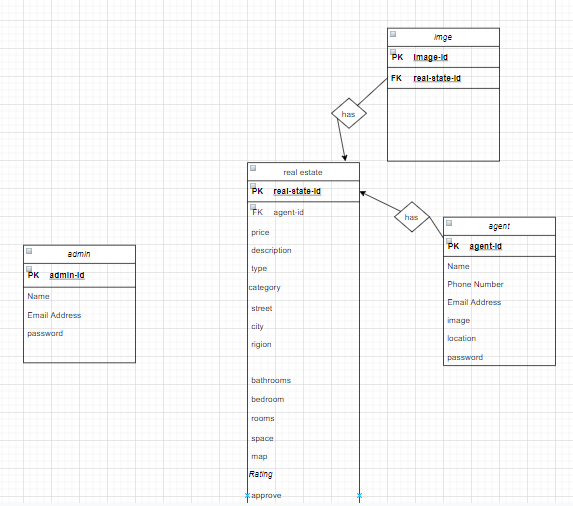Toggle the image-id row collapse box
This screenshot has height=506, width=573.
coord(393,52)
